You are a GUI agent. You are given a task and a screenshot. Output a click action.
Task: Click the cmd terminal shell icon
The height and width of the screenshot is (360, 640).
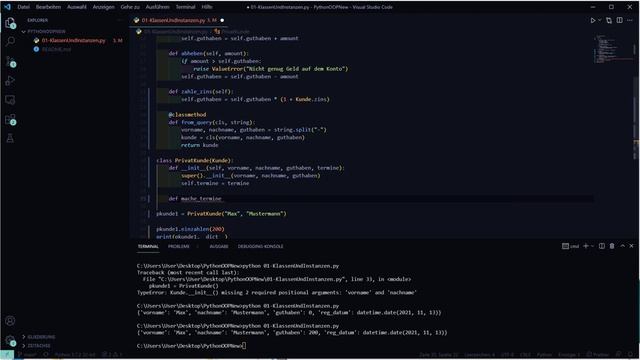tap(565, 246)
